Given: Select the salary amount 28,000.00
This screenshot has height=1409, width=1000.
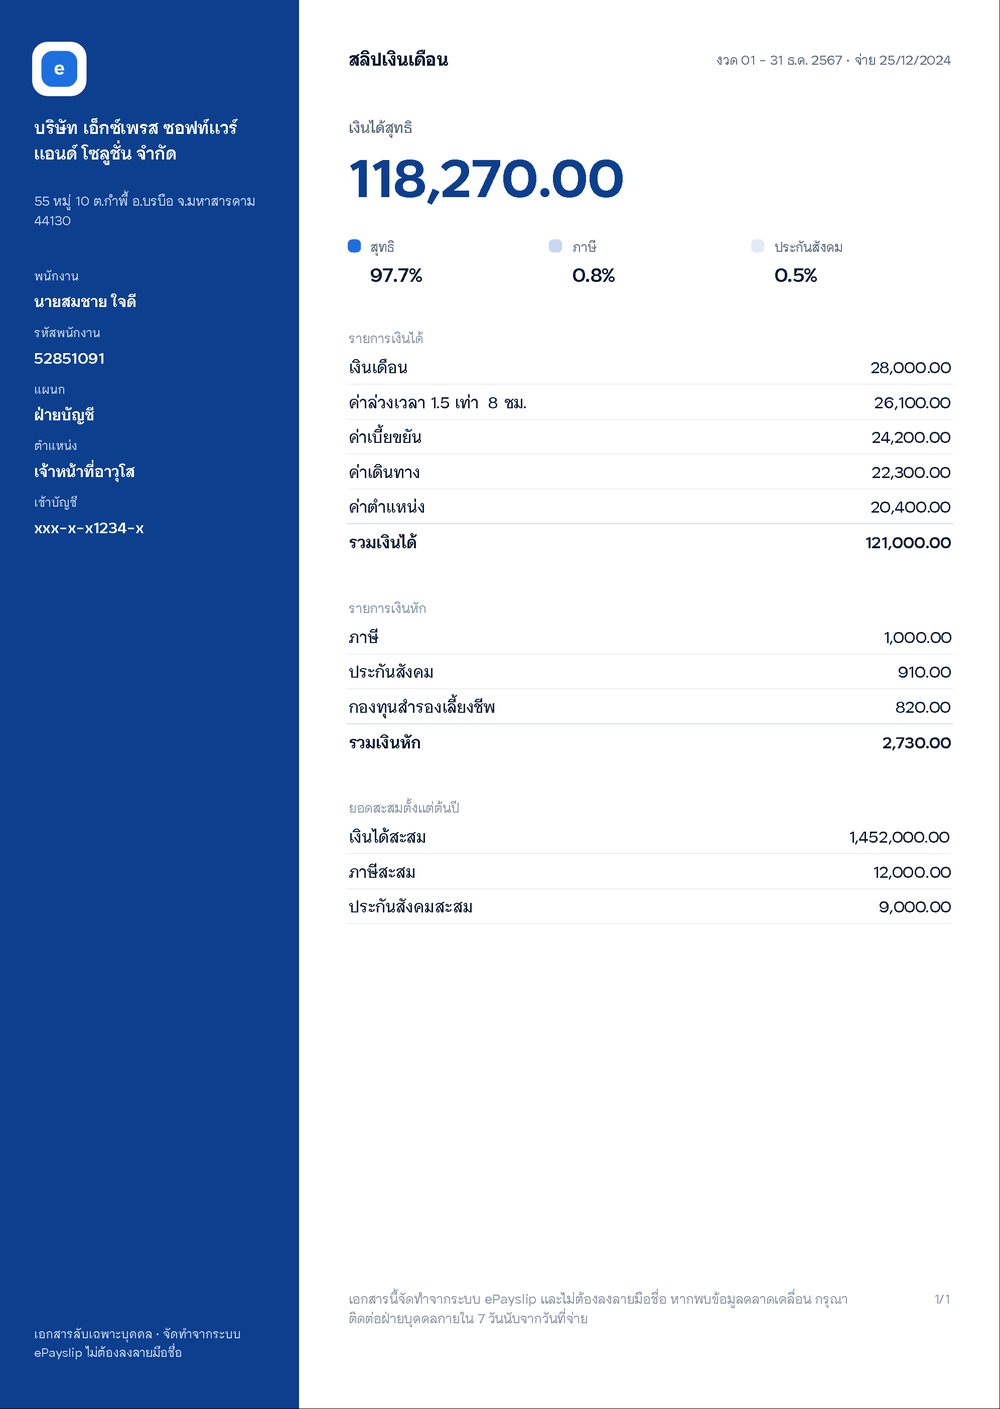Looking at the screenshot, I should pyautogui.click(x=911, y=368).
